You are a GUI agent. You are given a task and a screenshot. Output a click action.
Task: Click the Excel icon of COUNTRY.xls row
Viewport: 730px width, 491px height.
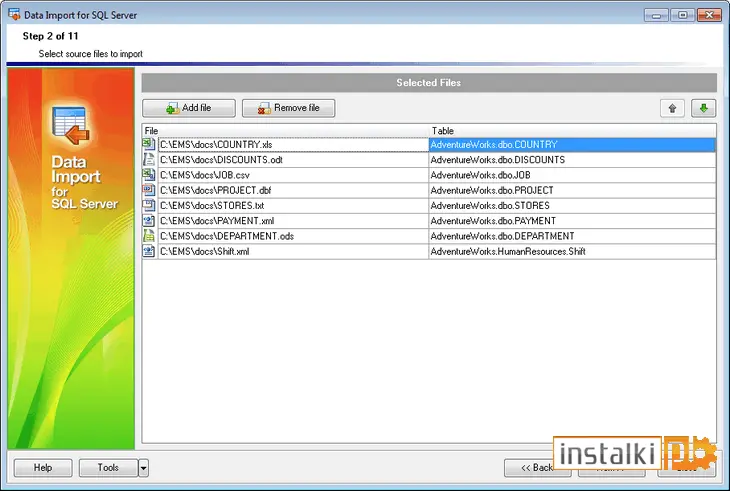(x=149, y=144)
